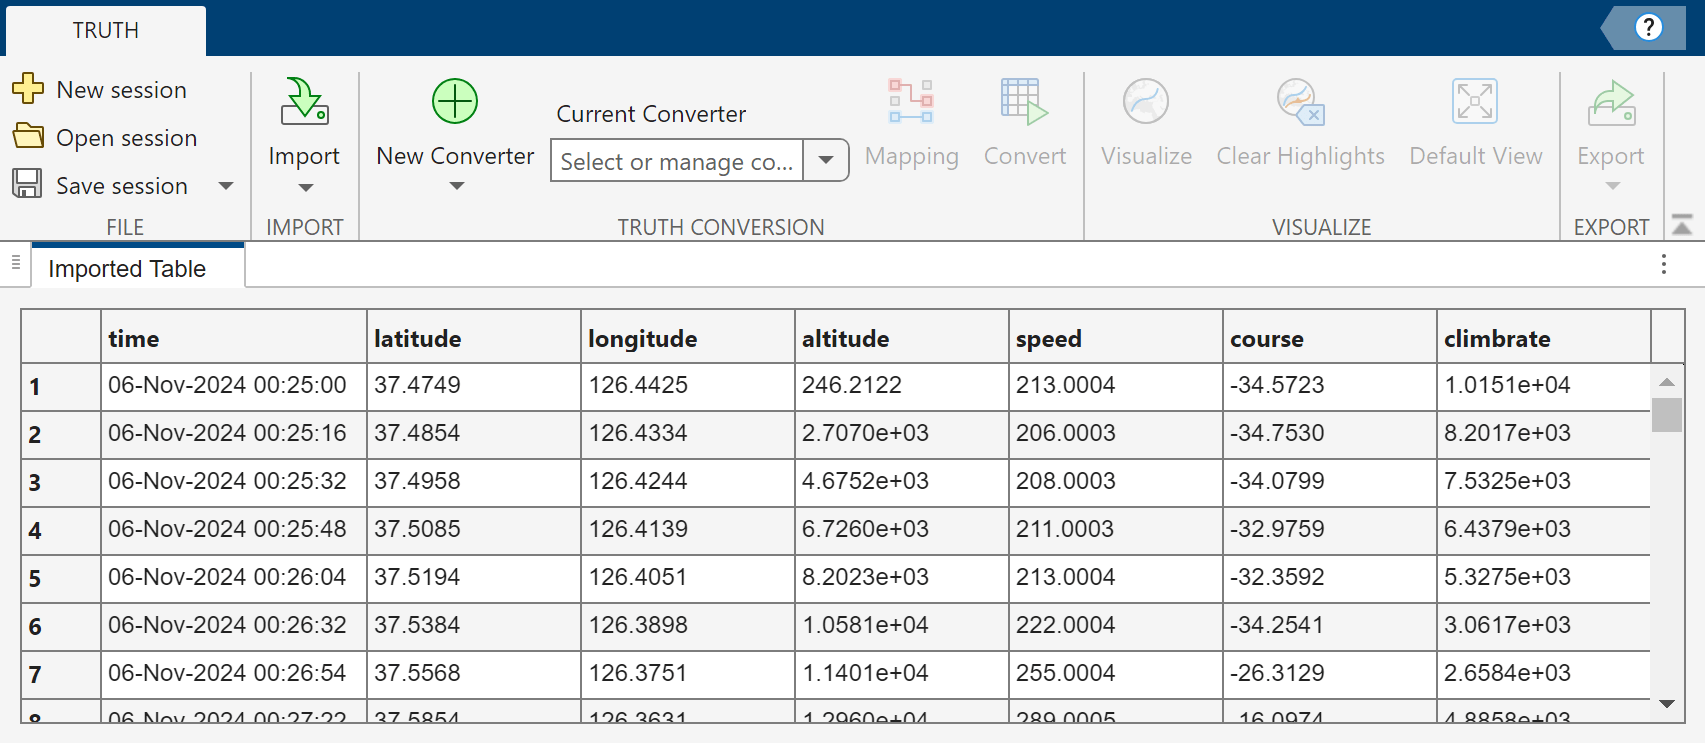Click the New session plus icon
Screen dimensions: 1705x743
(28, 89)
